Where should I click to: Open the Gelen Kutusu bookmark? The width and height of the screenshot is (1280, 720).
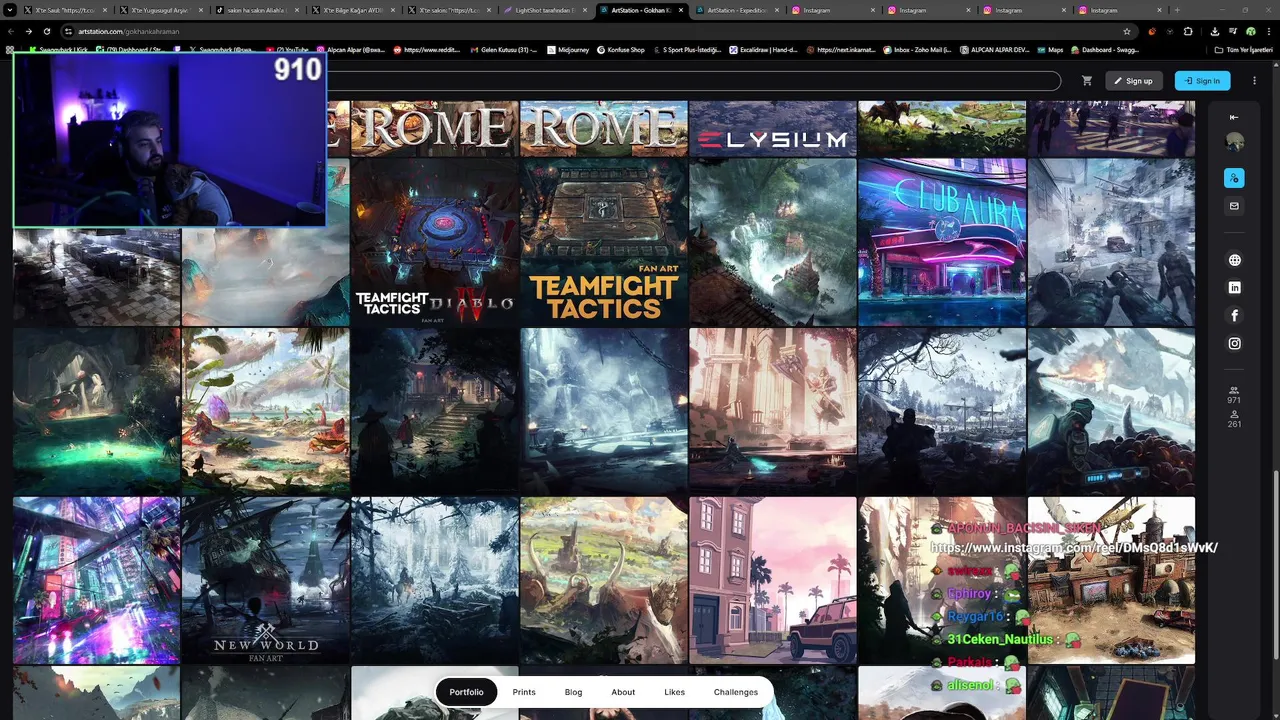pos(502,49)
